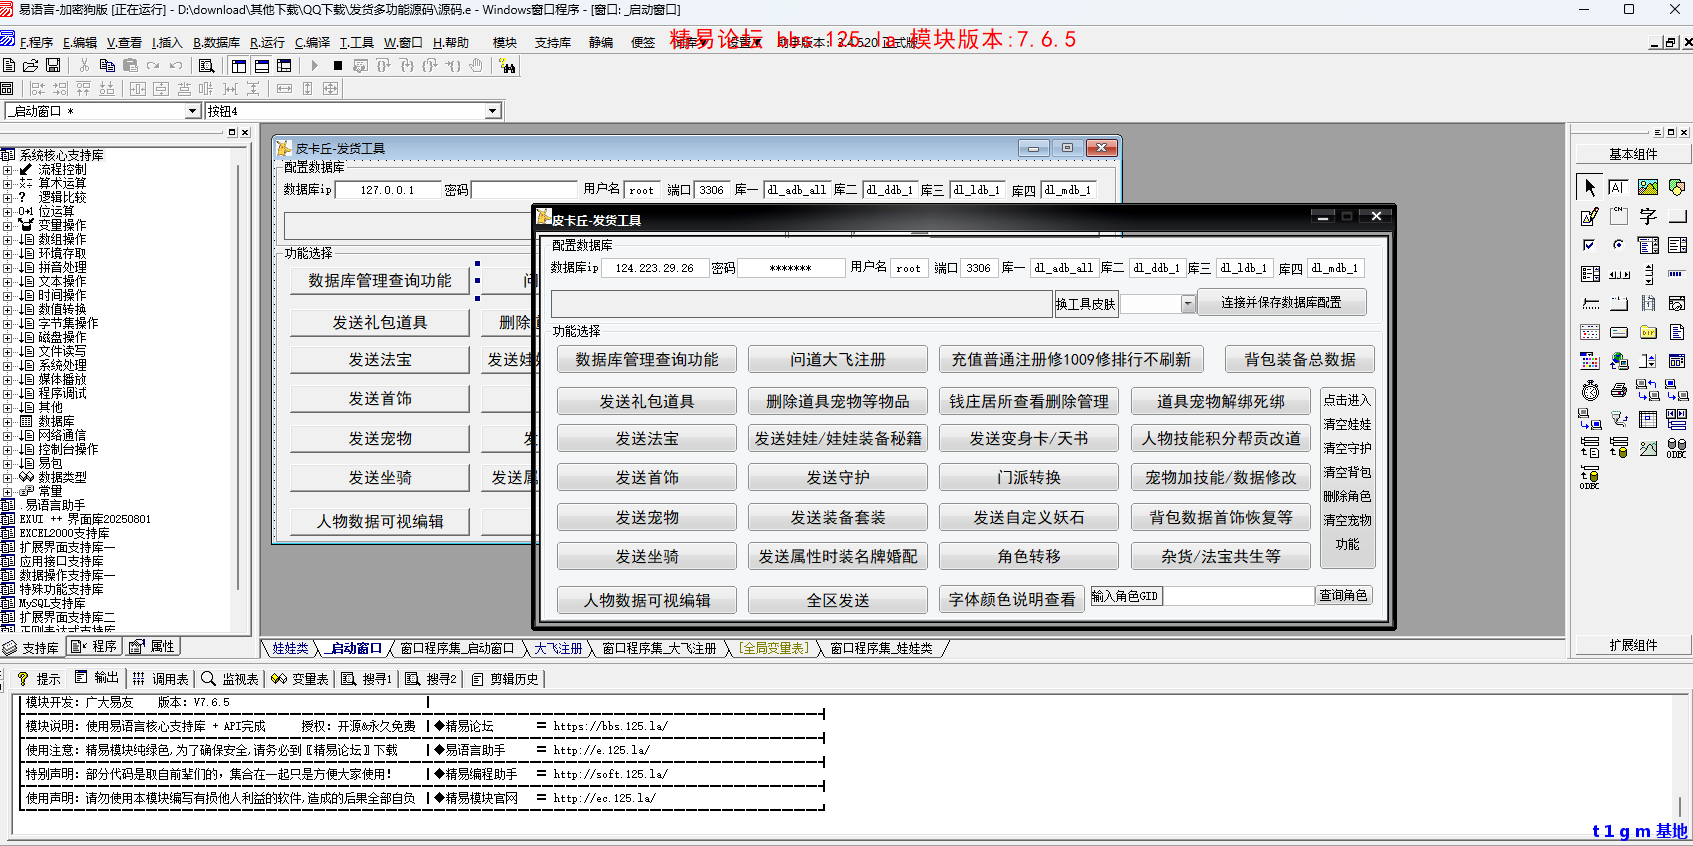Click the binoculars help search icon

point(508,66)
